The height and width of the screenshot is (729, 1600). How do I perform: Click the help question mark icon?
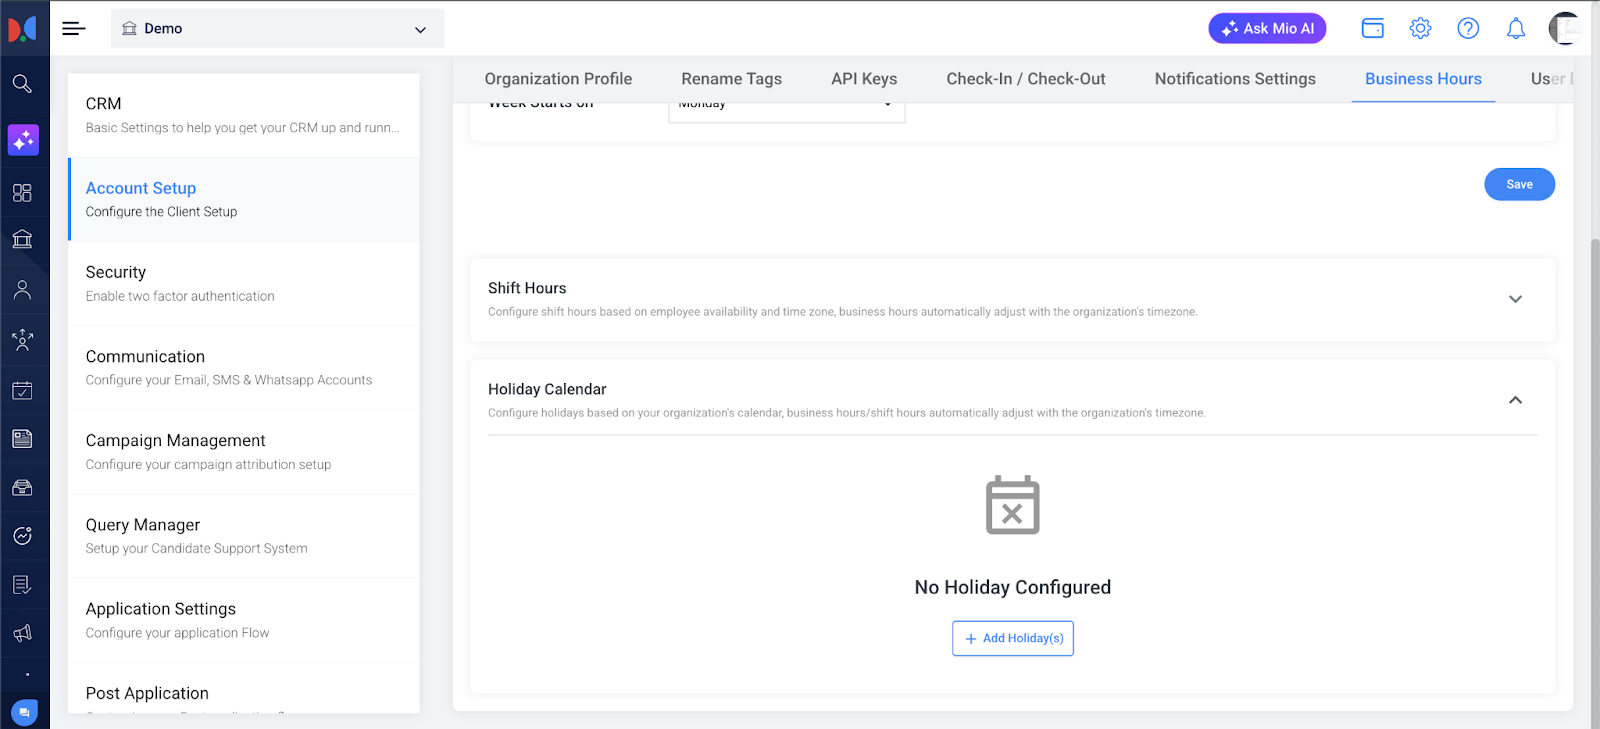tap(1467, 29)
